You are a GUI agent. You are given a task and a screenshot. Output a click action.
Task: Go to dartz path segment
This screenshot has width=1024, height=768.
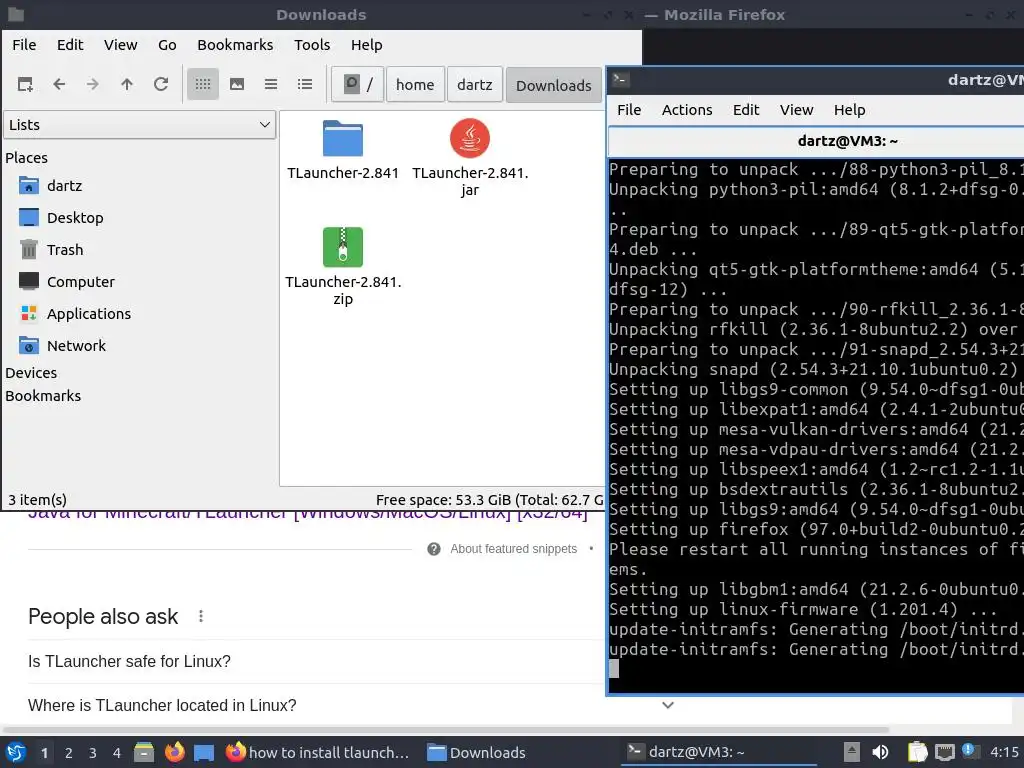point(475,84)
